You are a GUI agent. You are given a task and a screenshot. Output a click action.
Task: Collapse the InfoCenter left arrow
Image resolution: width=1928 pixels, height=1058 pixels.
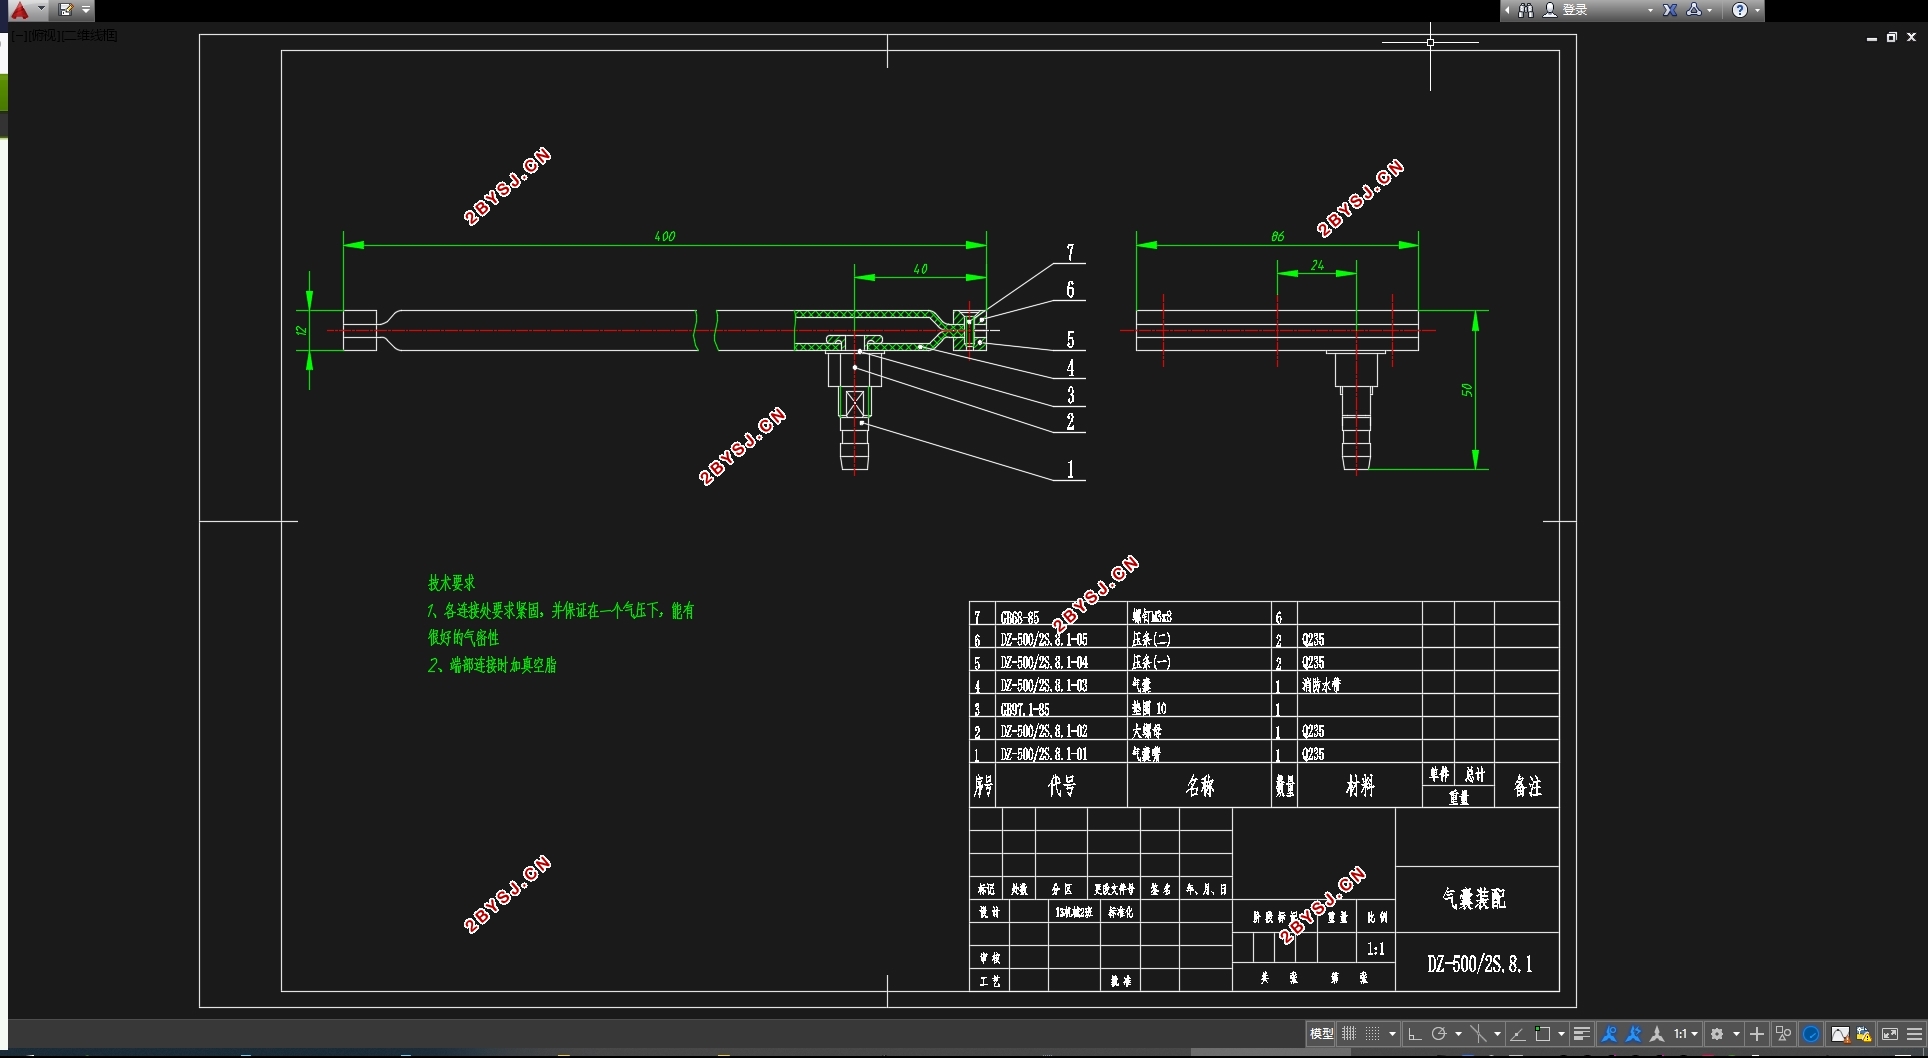pos(1507,10)
